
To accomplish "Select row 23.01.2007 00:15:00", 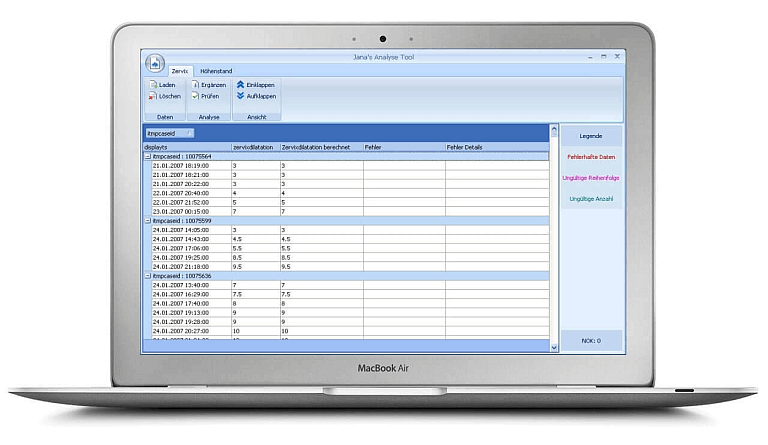I will click(x=350, y=212).
